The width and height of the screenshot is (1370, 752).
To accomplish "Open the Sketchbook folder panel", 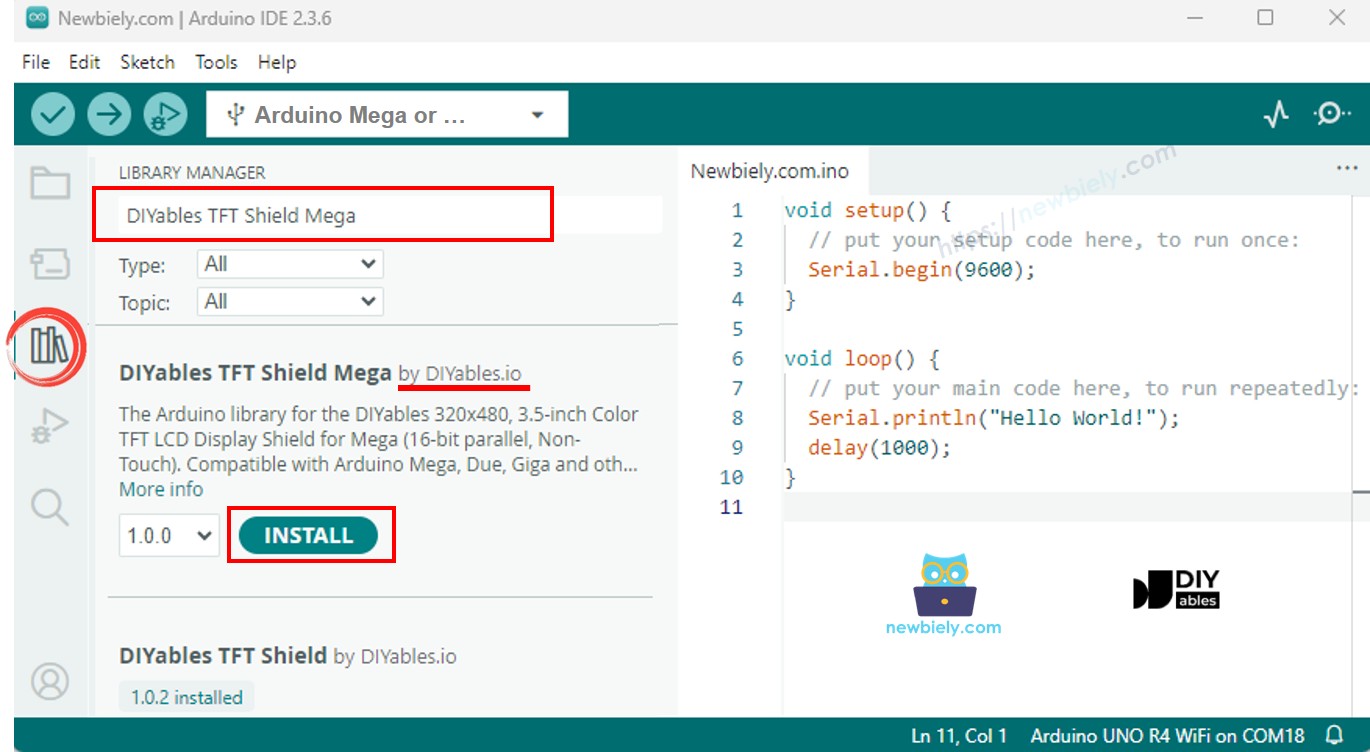I will 50,184.
